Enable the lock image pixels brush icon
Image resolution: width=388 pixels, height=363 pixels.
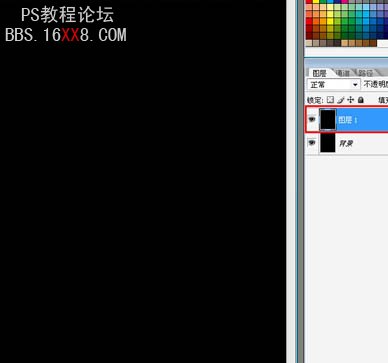[x=340, y=100]
